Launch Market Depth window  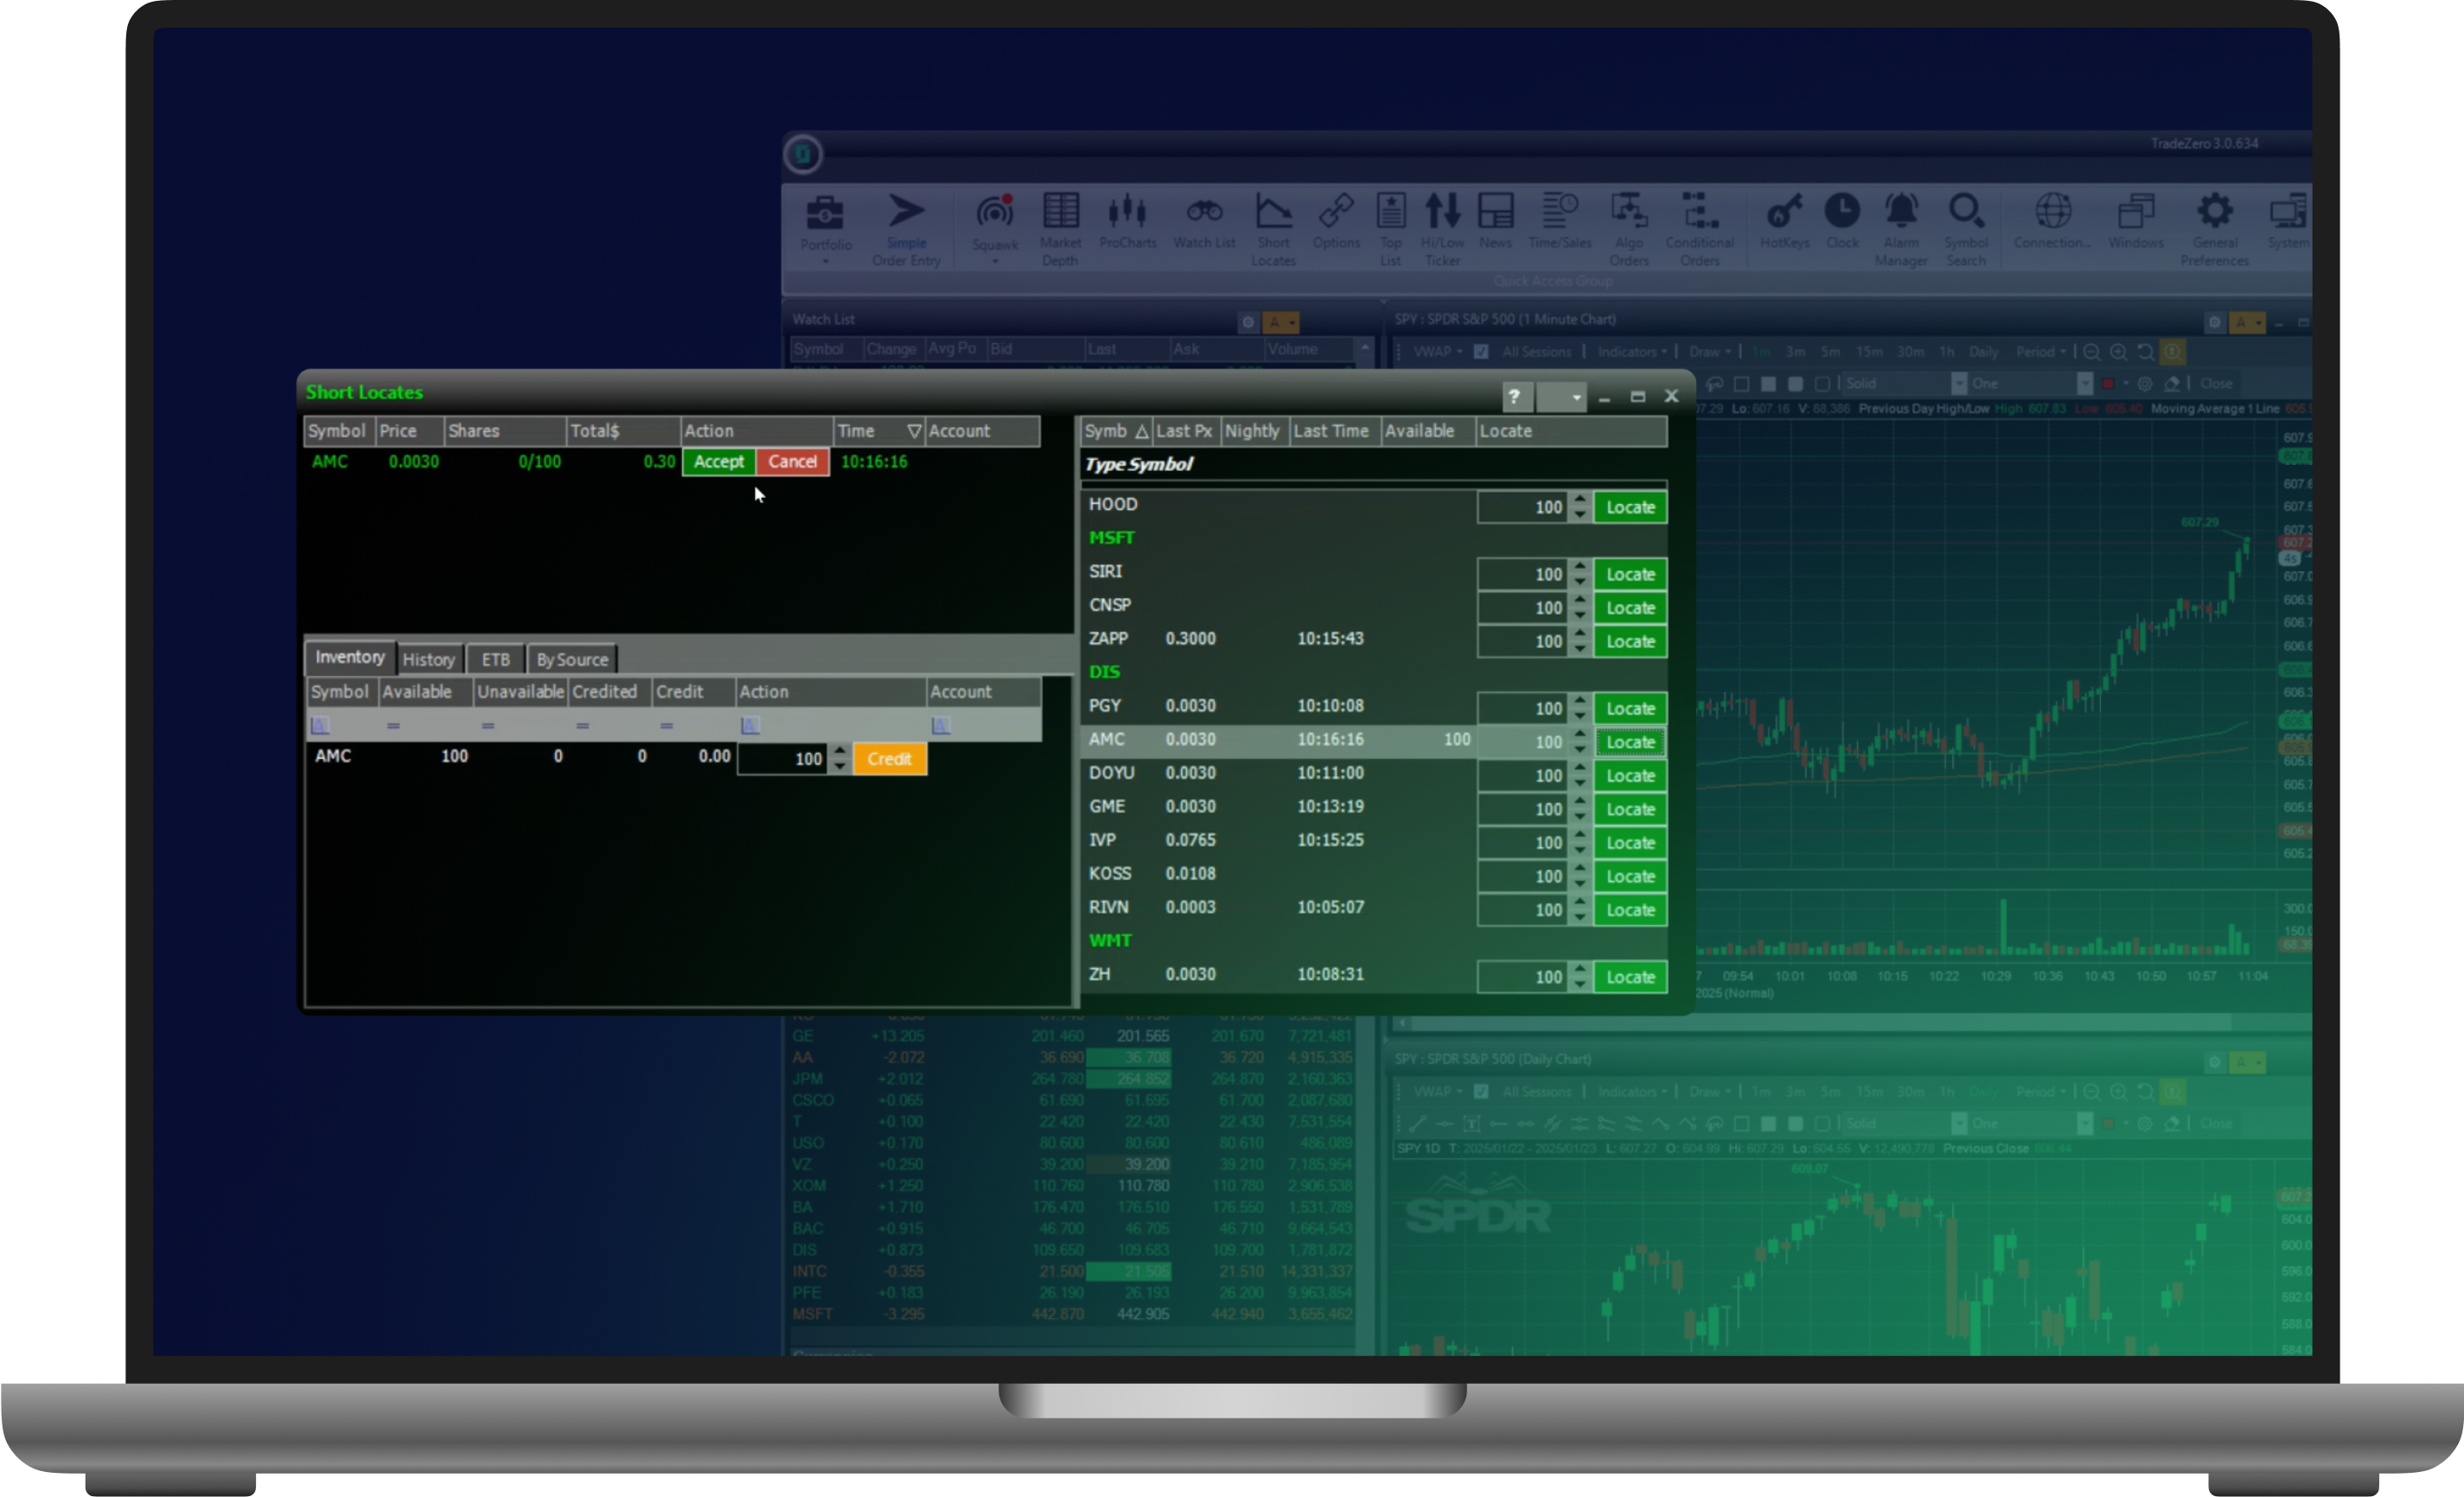pyautogui.click(x=1060, y=213)
